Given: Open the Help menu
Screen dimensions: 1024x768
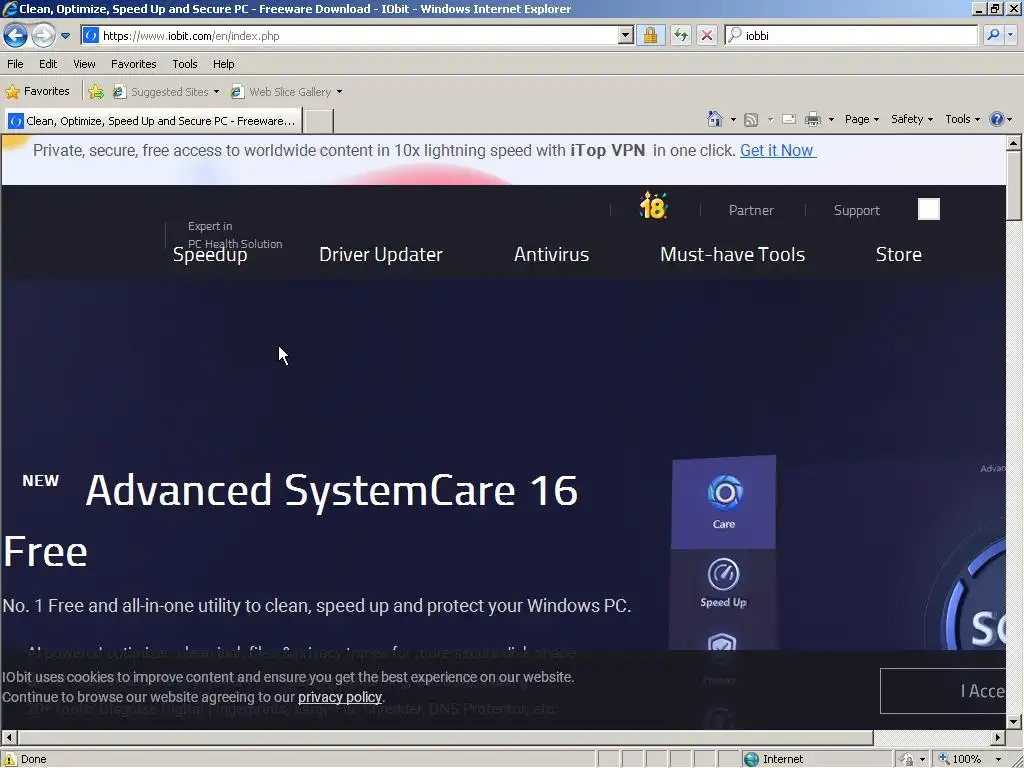Looking at the screenshot, I should [223, 64].
